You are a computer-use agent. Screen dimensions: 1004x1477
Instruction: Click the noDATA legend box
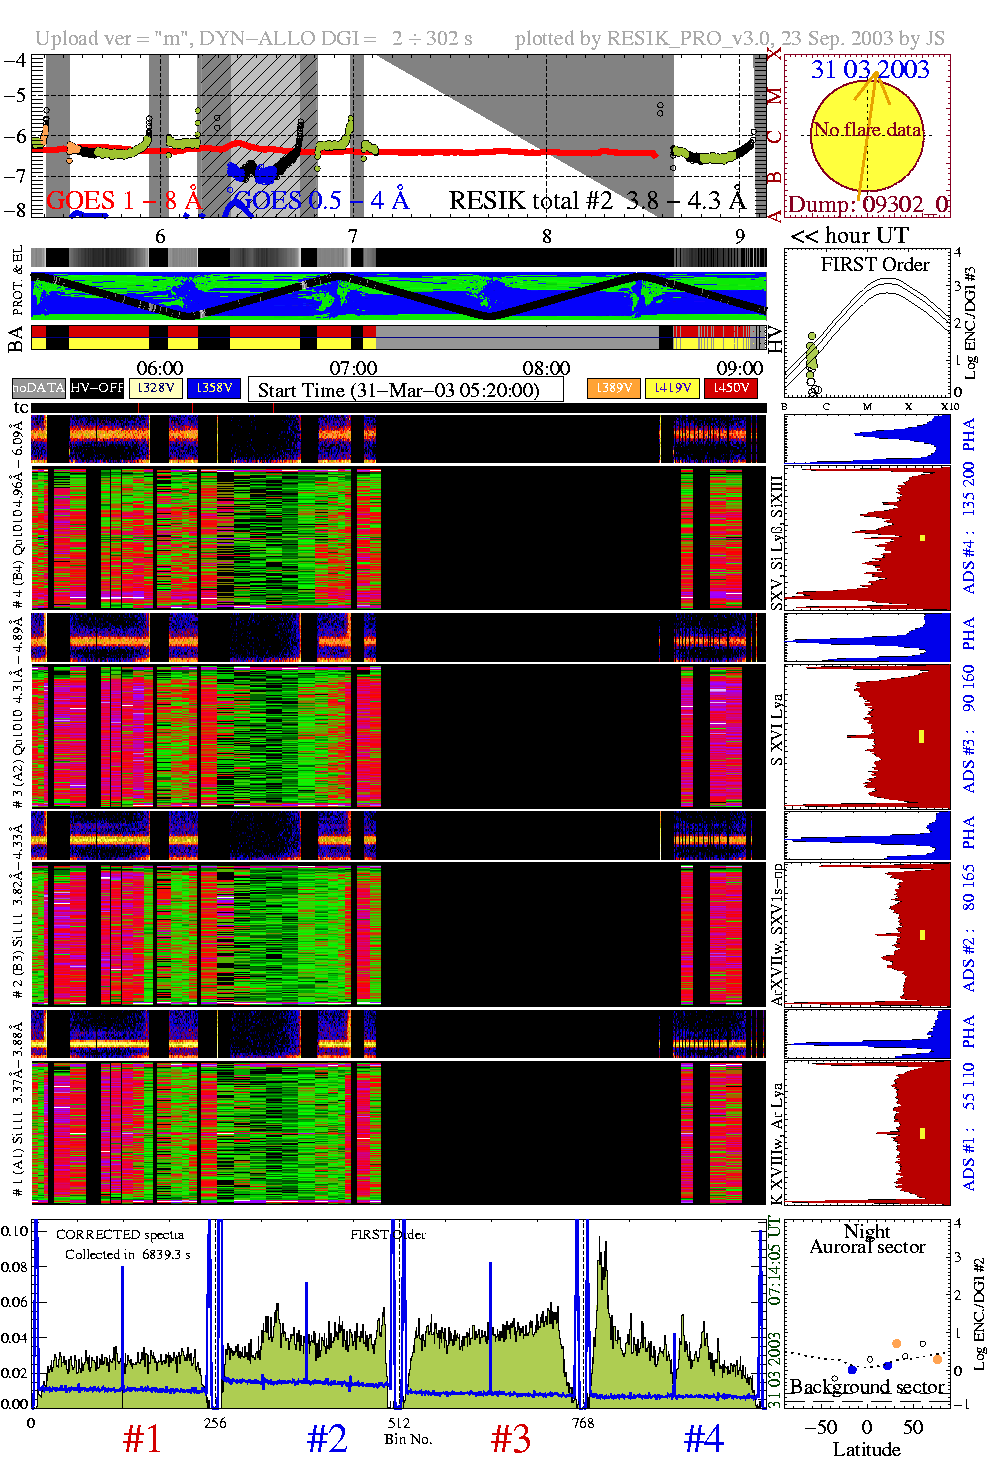click(39, 388)
